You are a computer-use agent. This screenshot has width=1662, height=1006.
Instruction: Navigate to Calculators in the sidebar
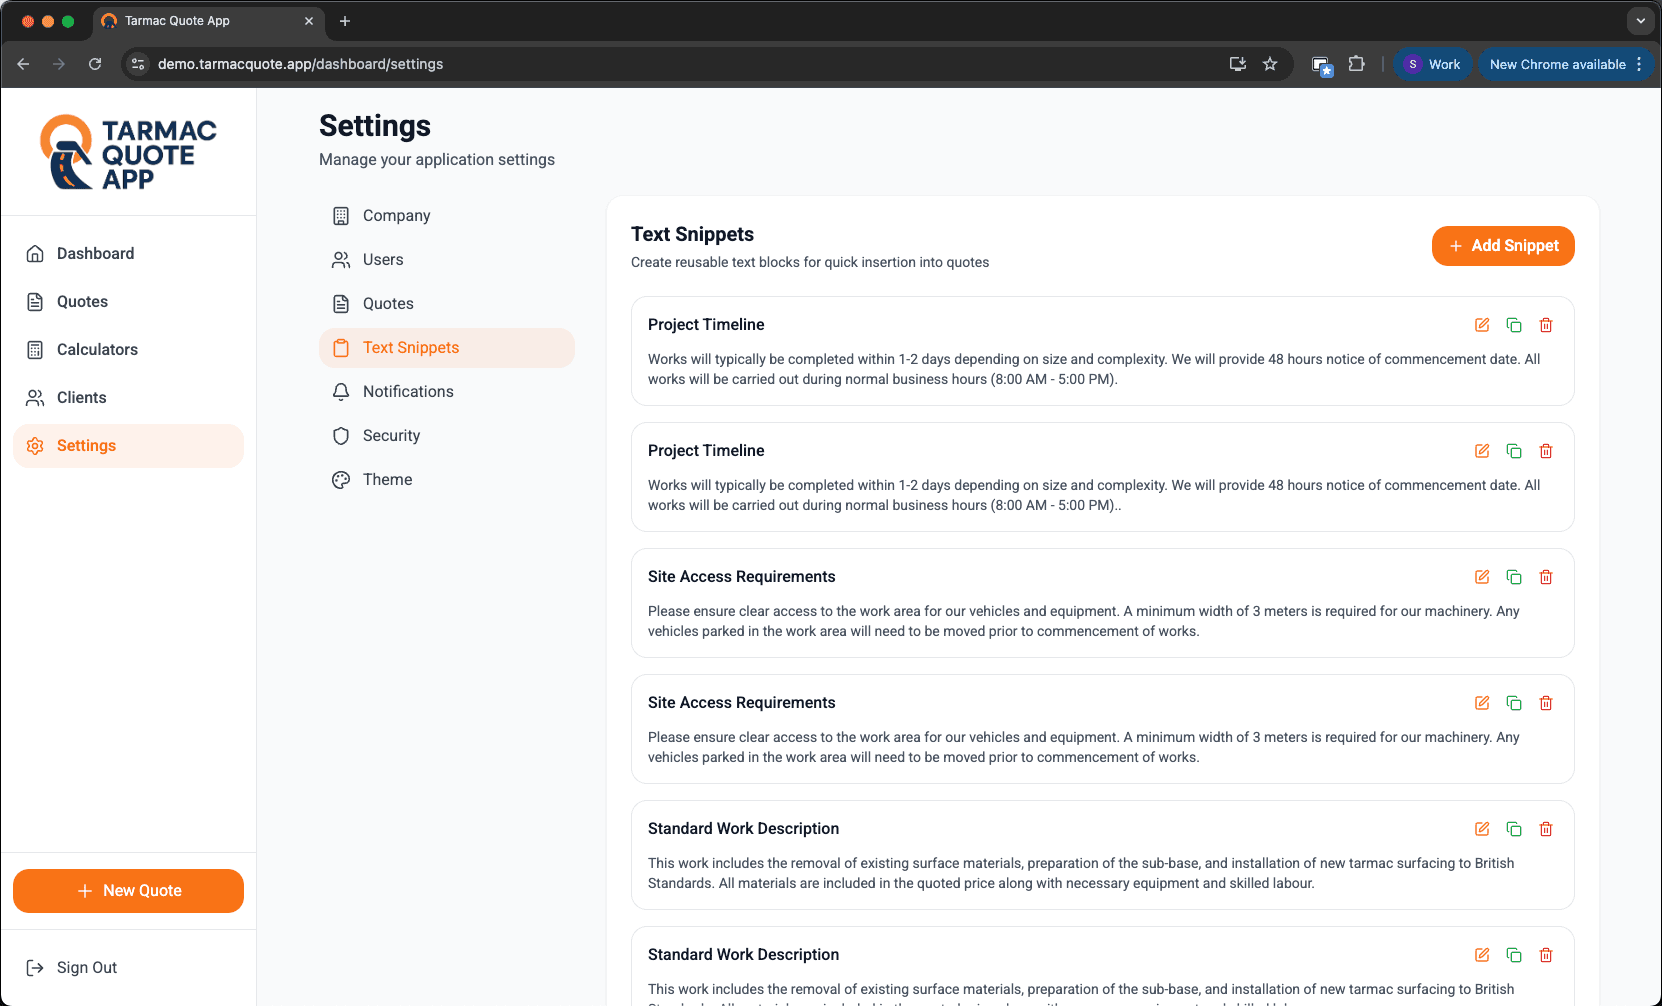coord(97,350)
